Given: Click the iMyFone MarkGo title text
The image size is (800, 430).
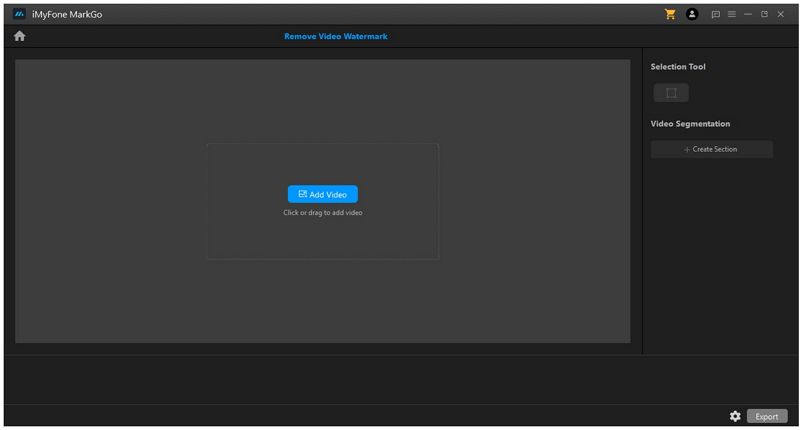Looking at the screenshot, I should pos(67,15).
